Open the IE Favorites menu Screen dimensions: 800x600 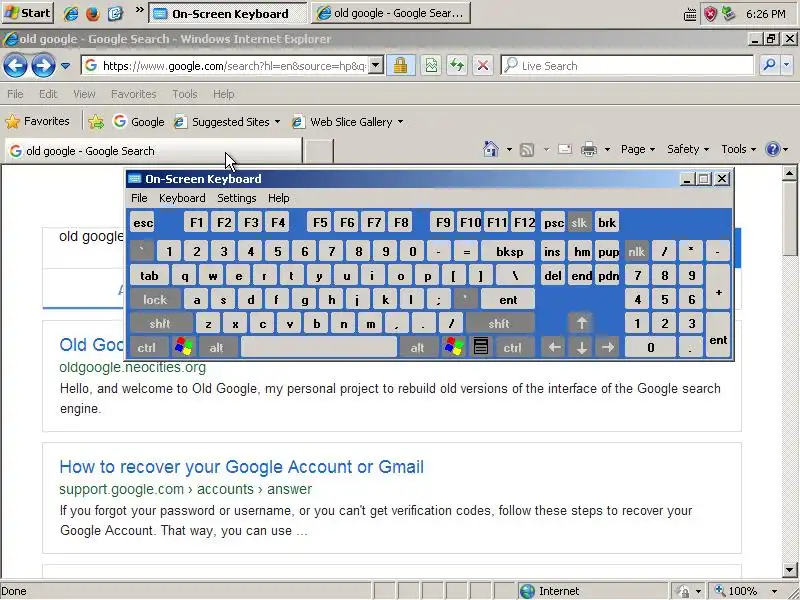(x=134, y=94)
